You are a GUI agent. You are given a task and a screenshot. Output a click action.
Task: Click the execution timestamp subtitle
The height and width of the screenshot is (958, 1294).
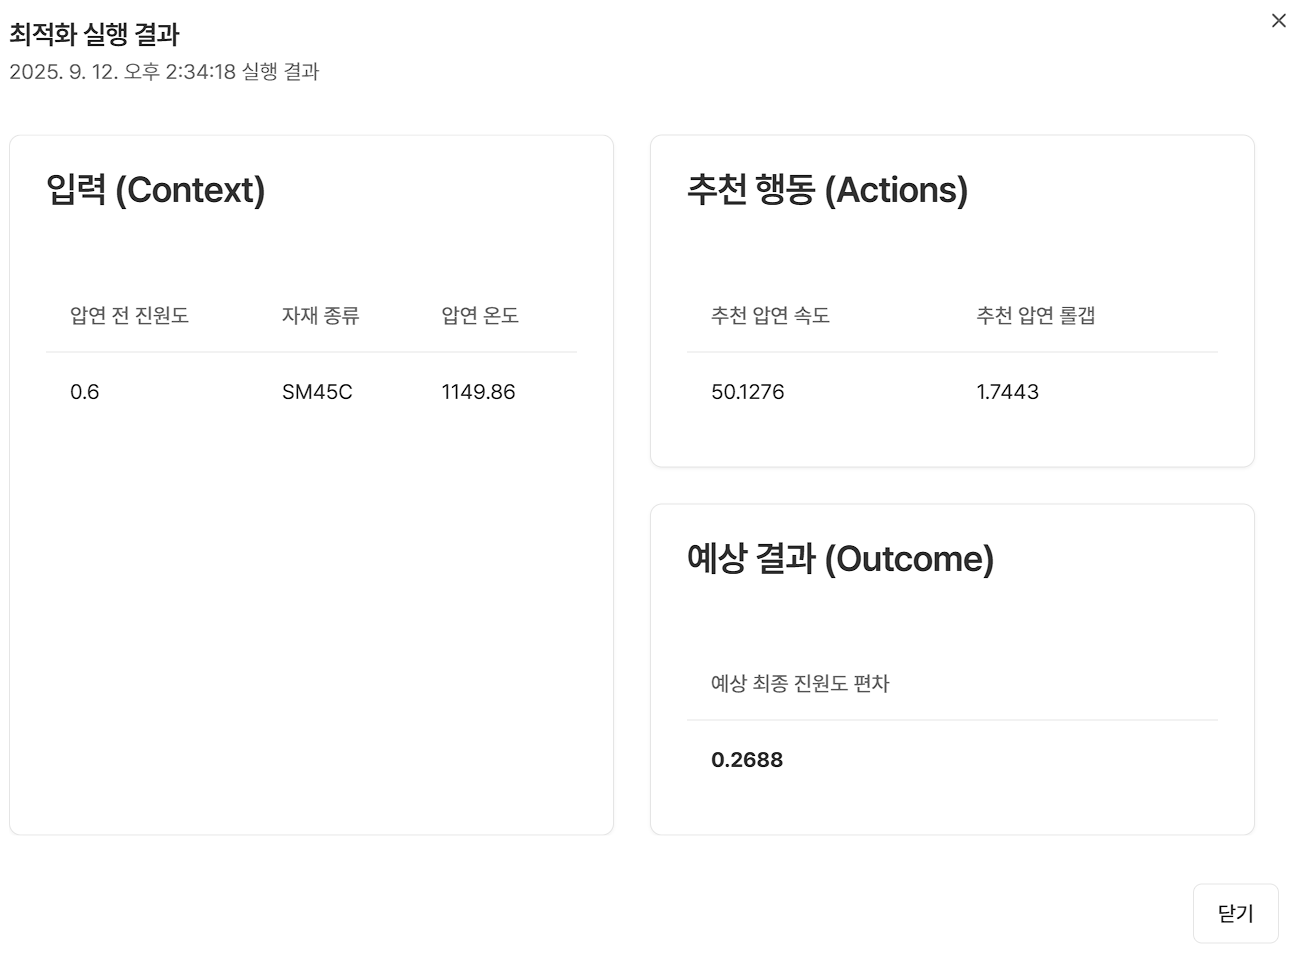click(164, 72)
